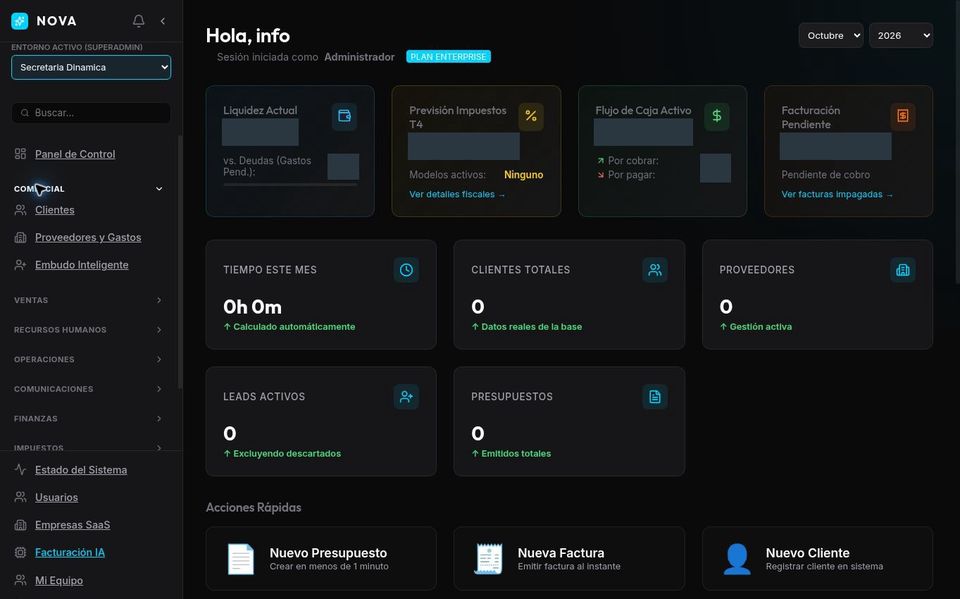Click Ver facturas impagadas link
Image resolution: width=960 pixels, height=599 pixels.
pyautogui.click(x=837, y=194)
